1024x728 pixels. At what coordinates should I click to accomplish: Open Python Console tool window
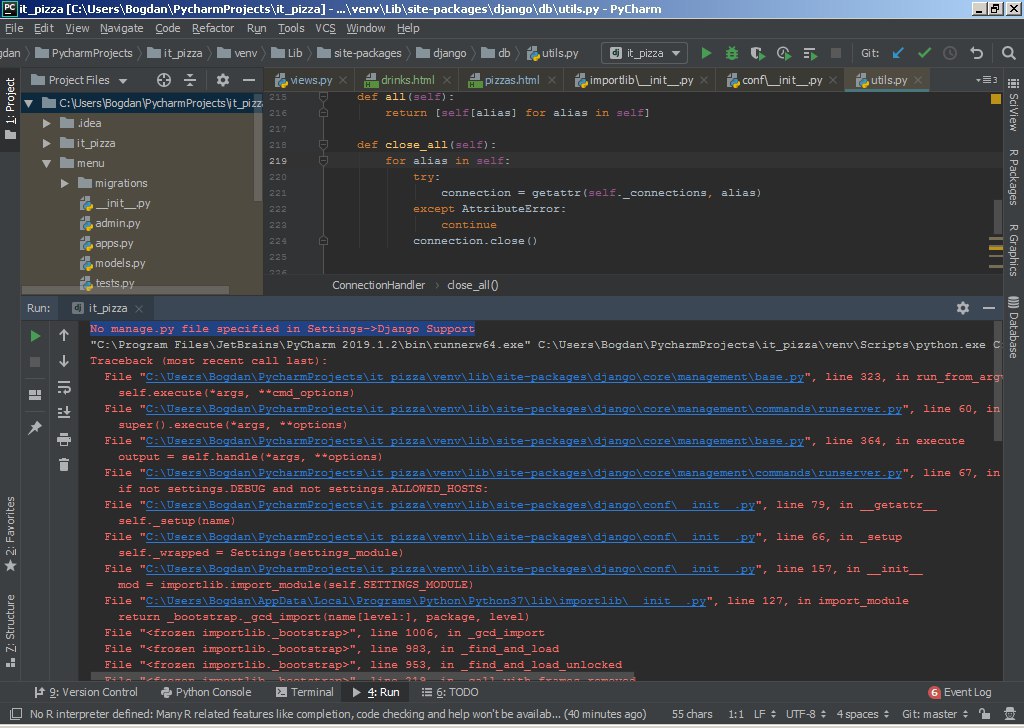[206, 692]
